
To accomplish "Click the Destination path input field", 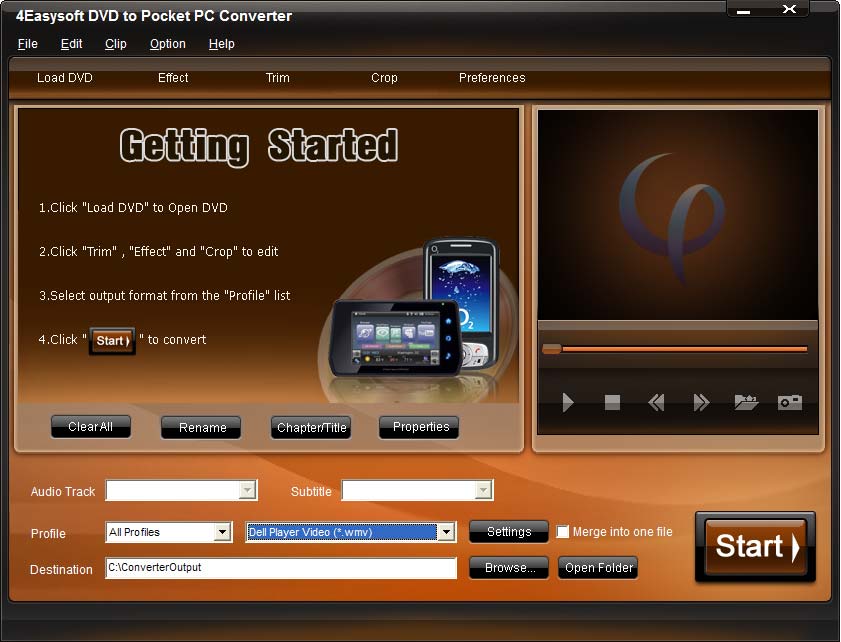I will [281, 567].
